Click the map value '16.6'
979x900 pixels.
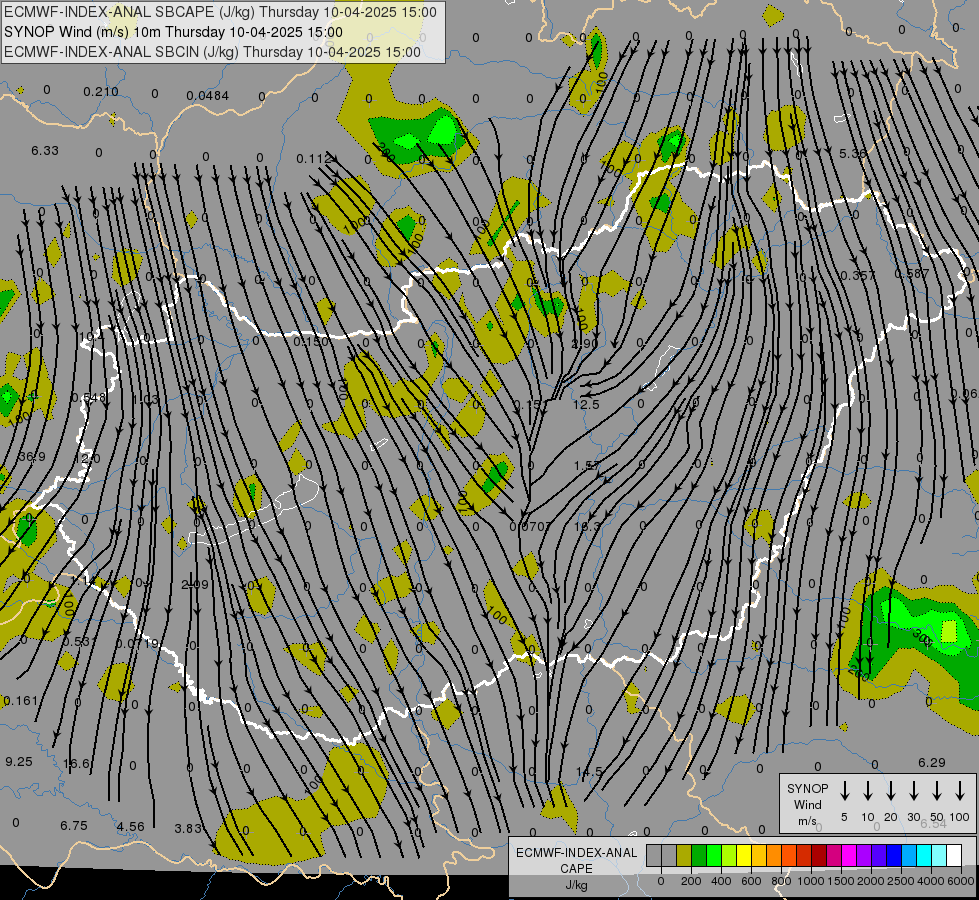77,764
